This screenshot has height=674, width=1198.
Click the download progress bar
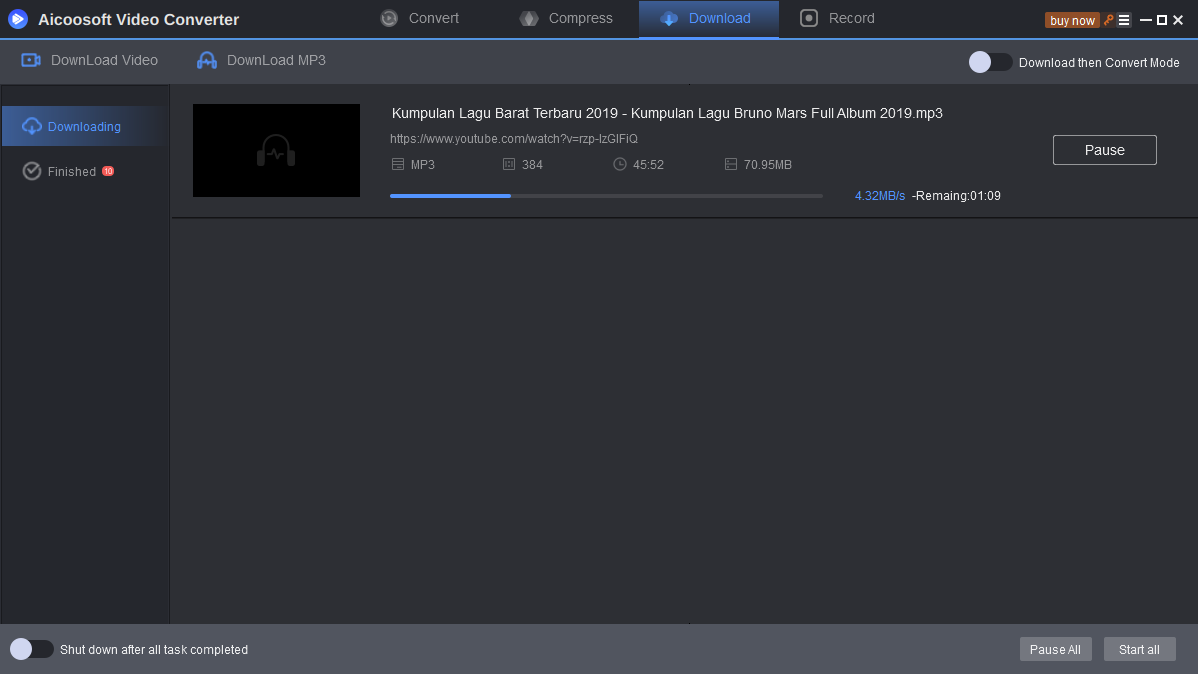click(606, 196)
